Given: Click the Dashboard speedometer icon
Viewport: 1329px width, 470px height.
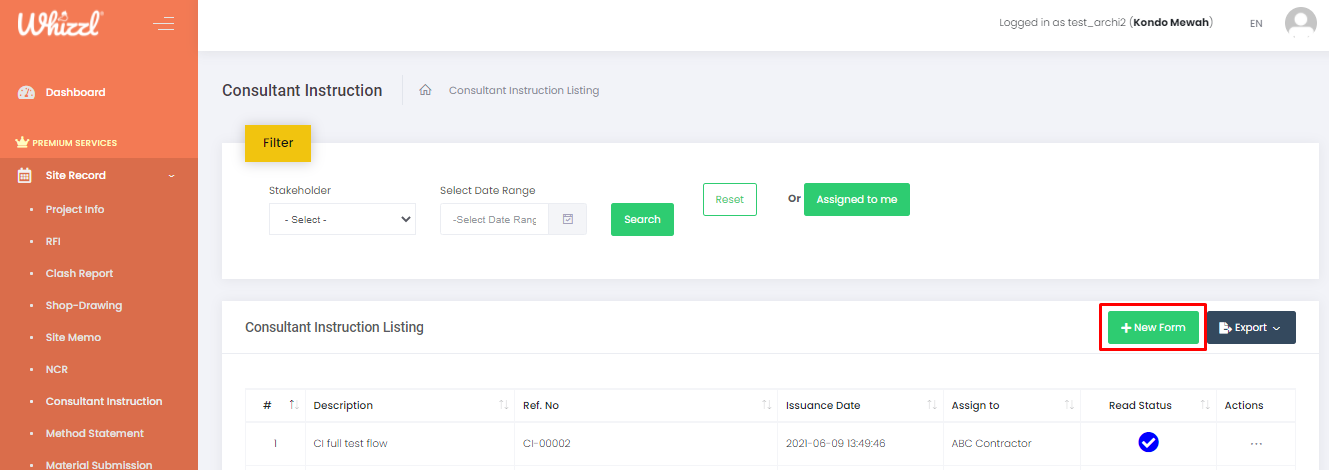Looking at the screenshot, I should [x=27, y=92].
